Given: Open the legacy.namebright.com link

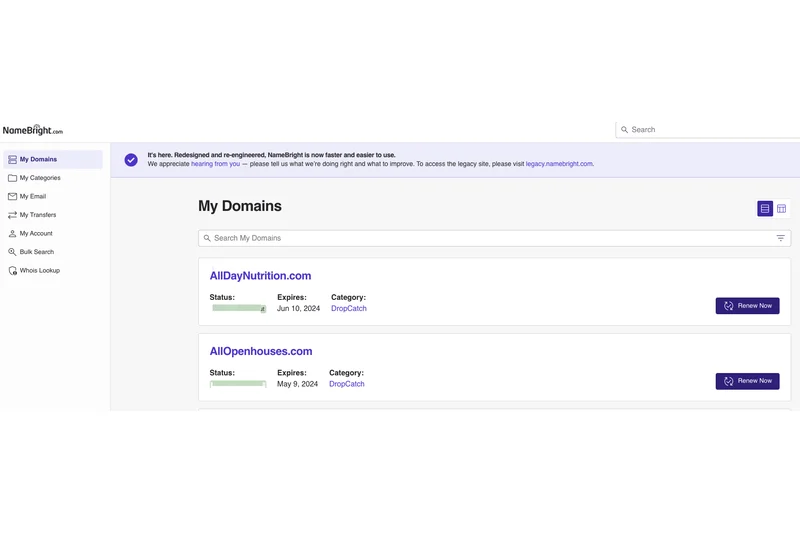Looking at the screenshot, I should click(x=559, y=164).
